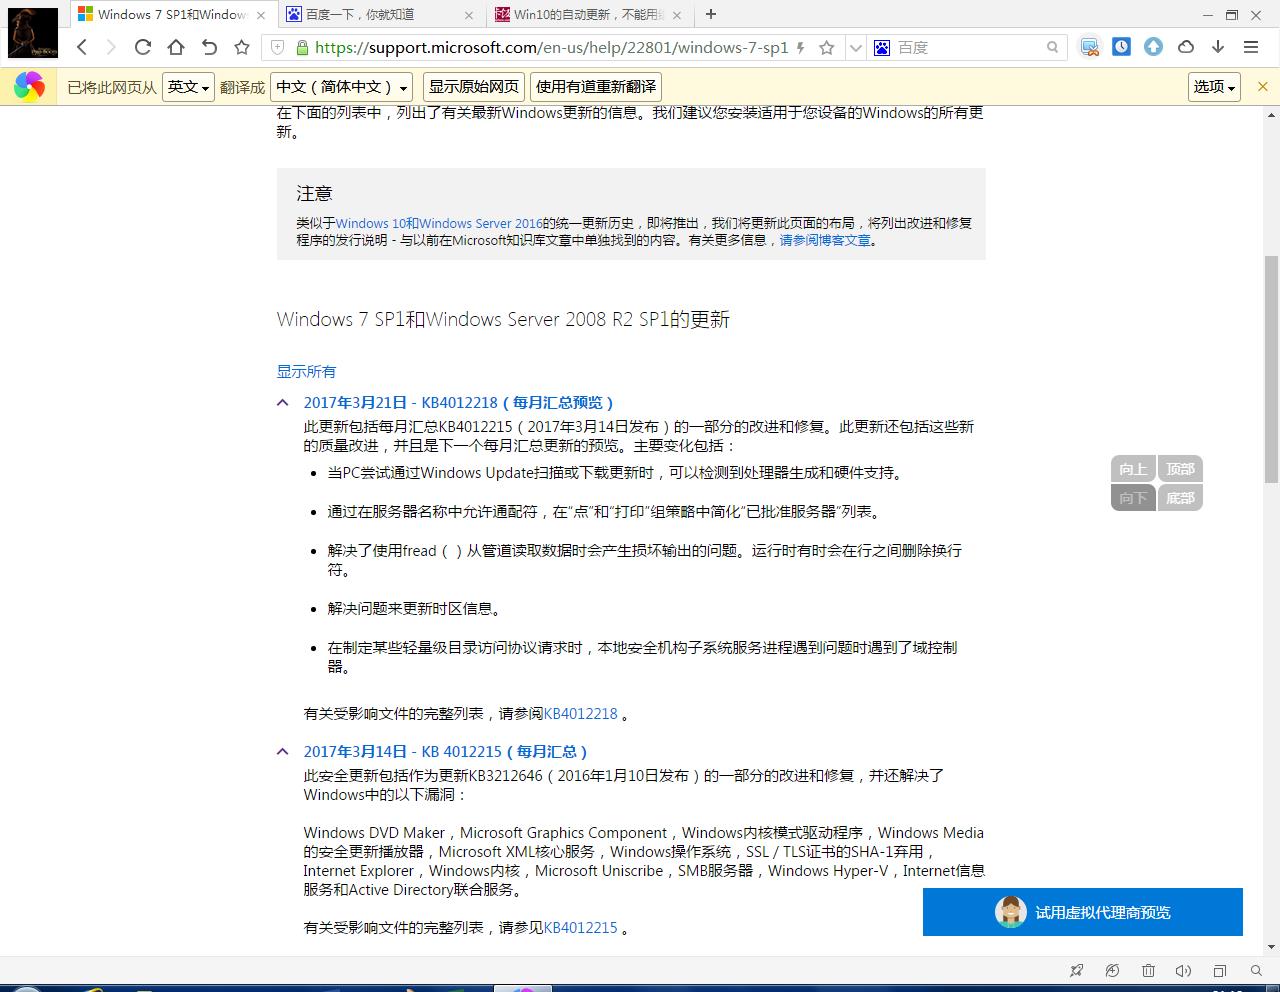Click the KB4012218 每月汇总预览 heading link
This screenshot has height=992, width=1280.
[x=459, y=402]
